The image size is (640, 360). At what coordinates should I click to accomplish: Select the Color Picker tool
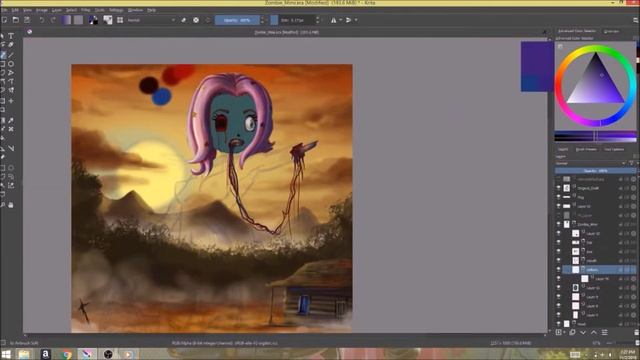click(11, 120)
